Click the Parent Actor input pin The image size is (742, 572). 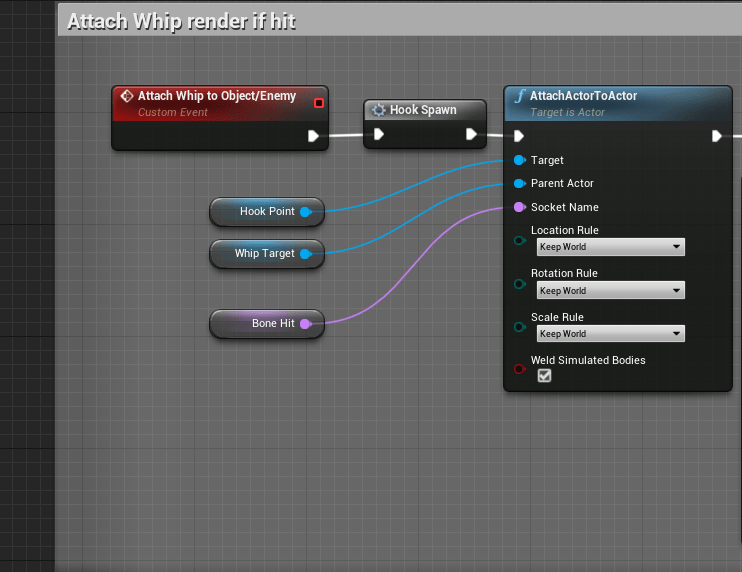coord(518,184)
